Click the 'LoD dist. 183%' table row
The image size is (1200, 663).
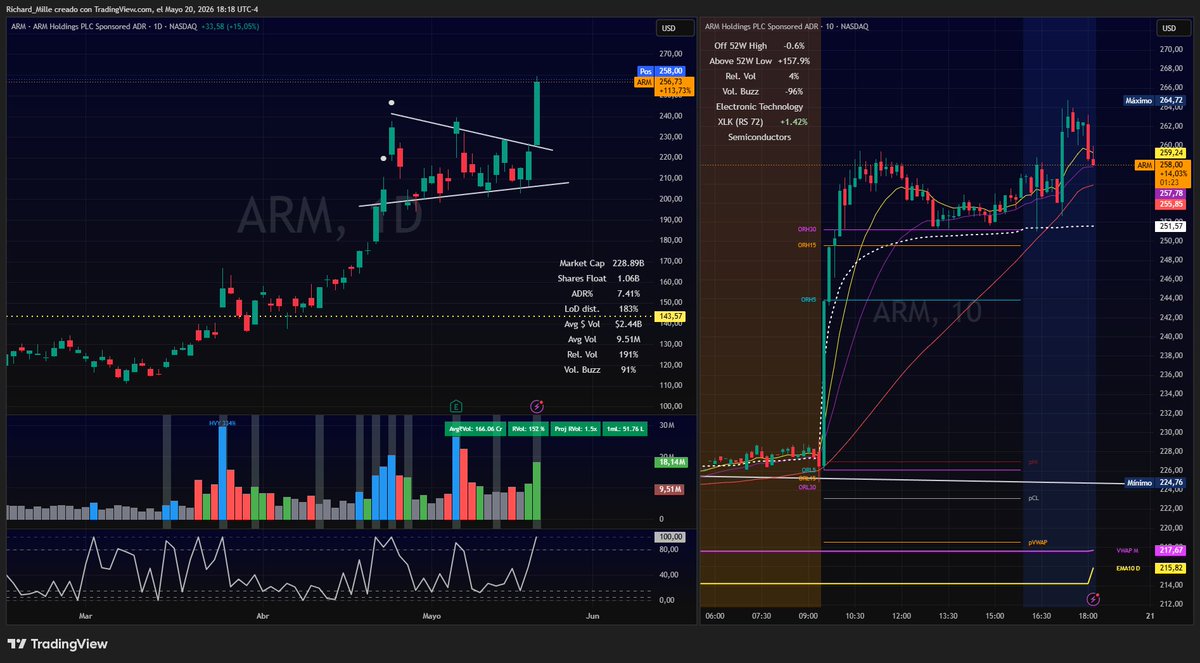(x=602, y=308)
